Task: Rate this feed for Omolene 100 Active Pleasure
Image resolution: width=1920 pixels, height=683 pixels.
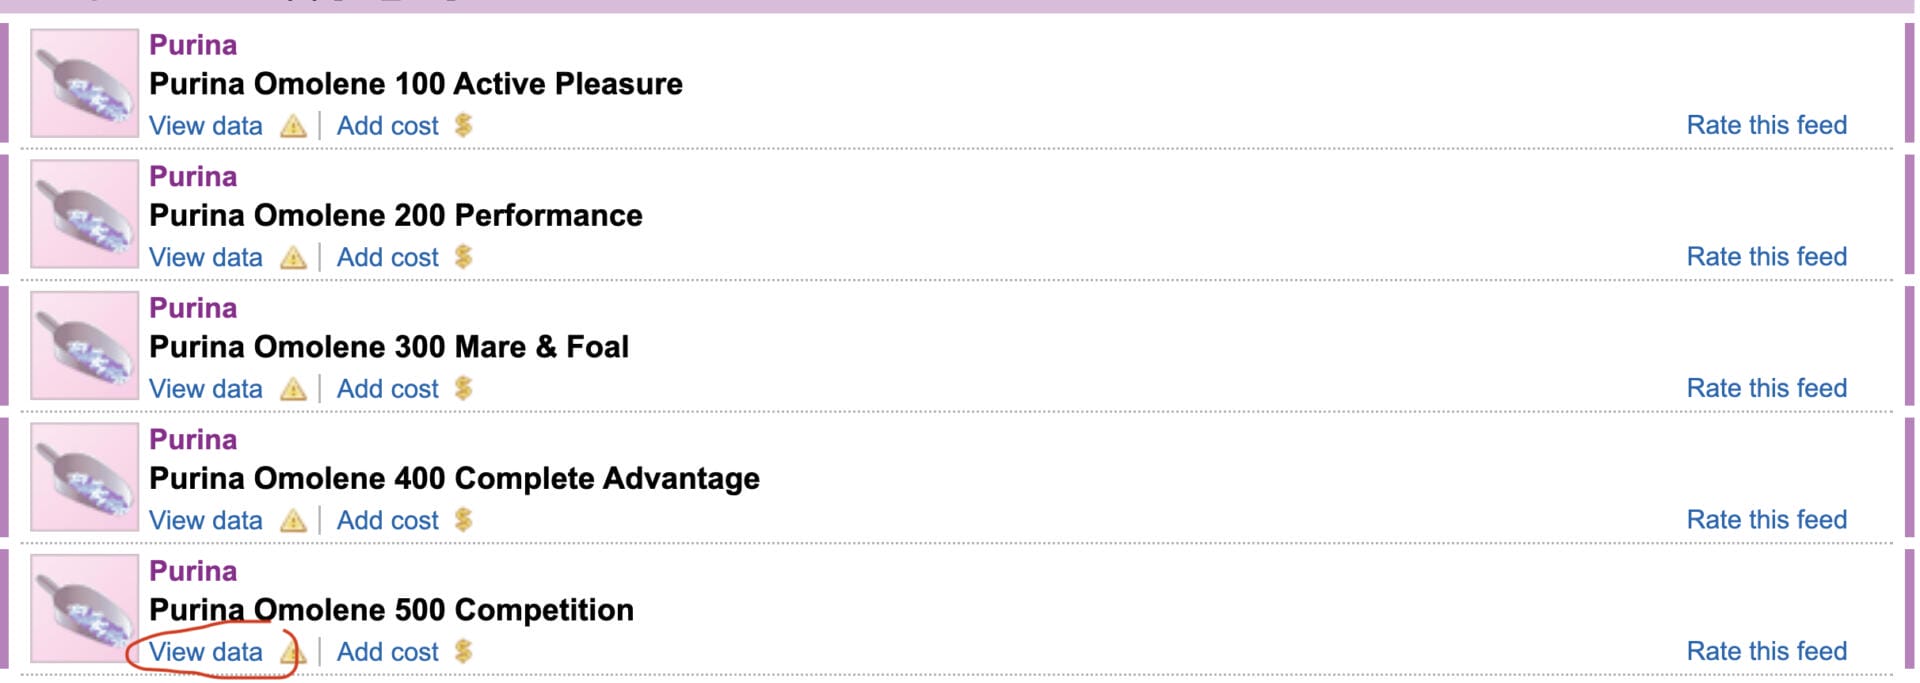Action: [x=1766, y=125]
